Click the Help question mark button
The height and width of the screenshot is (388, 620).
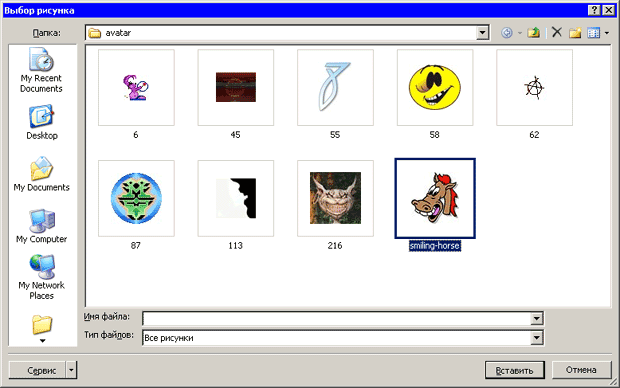pos(594,10)
